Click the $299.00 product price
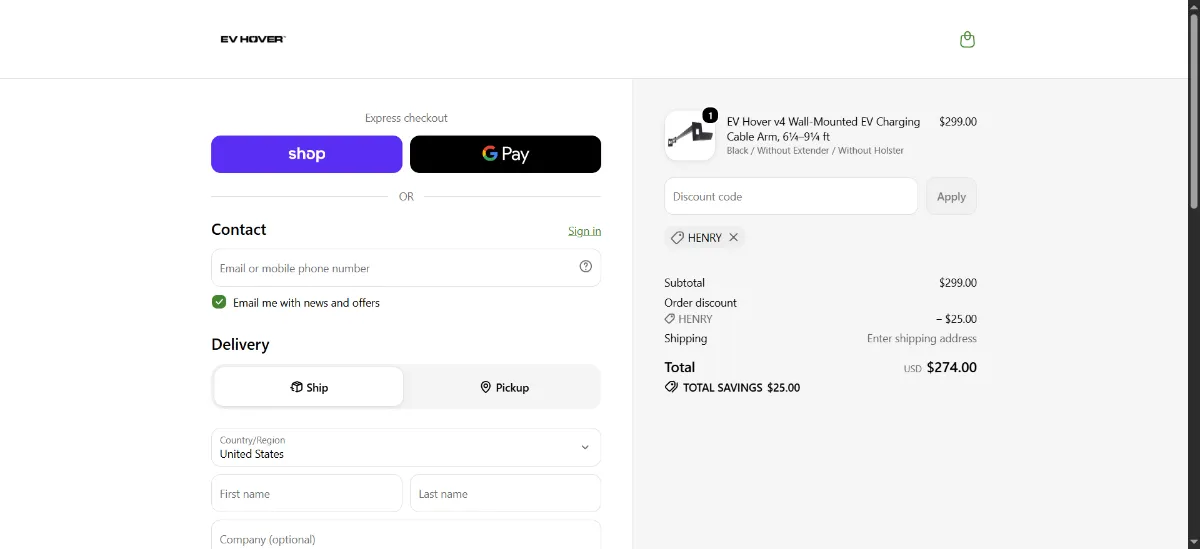Image resolution: width=1200 pixels, height=549 pixels. click(x=958, y=121)
